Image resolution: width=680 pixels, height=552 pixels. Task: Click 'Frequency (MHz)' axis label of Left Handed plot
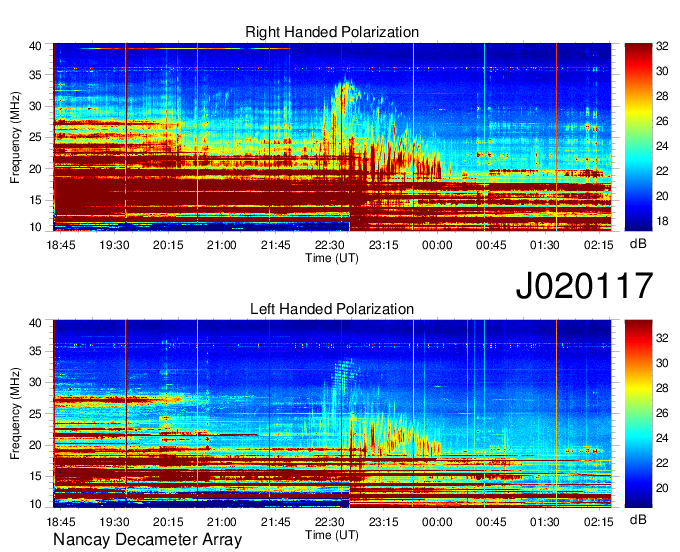click(15, 414)
